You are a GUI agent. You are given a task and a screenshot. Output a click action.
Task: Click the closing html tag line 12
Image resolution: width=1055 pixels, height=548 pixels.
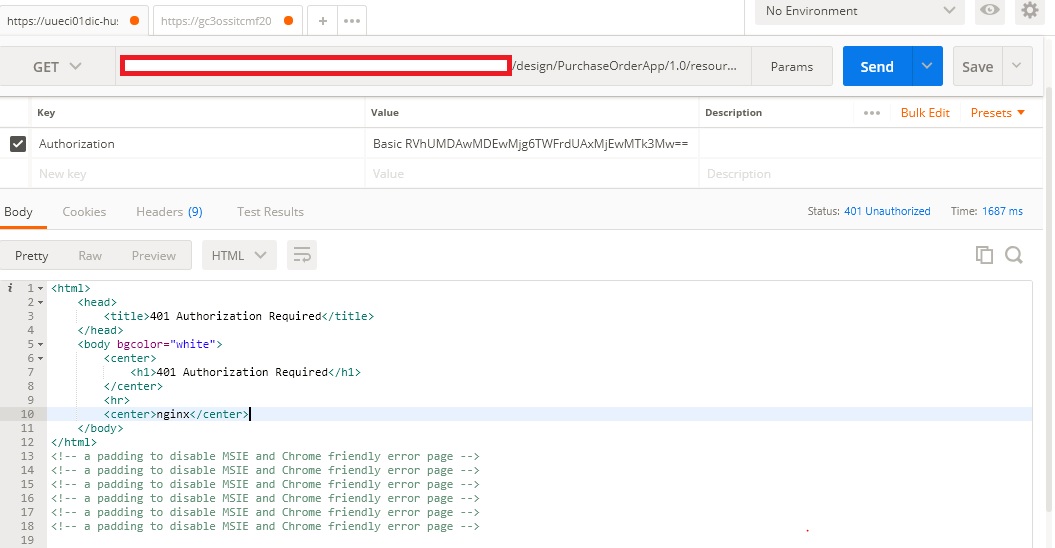coord(73,442)
